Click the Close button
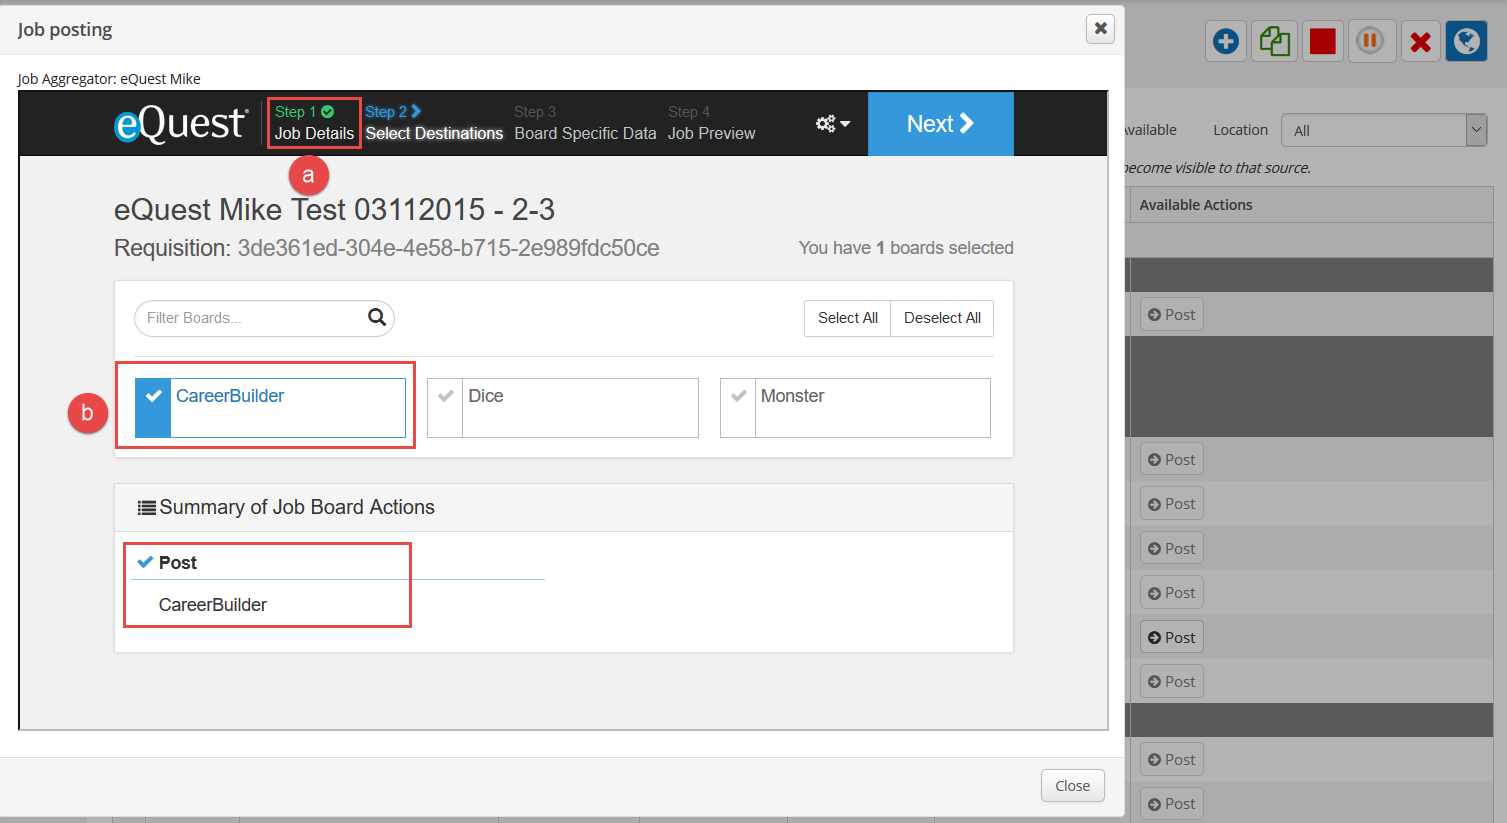The image size is (1507, 823). click(x=1072, y=786)
